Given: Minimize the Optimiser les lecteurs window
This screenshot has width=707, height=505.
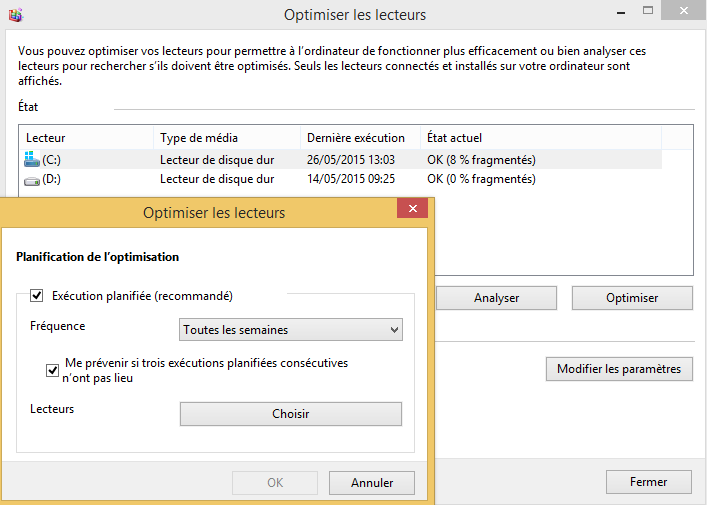Looking at the screenshot, I should pyautogui.click(x=621, y=12).
